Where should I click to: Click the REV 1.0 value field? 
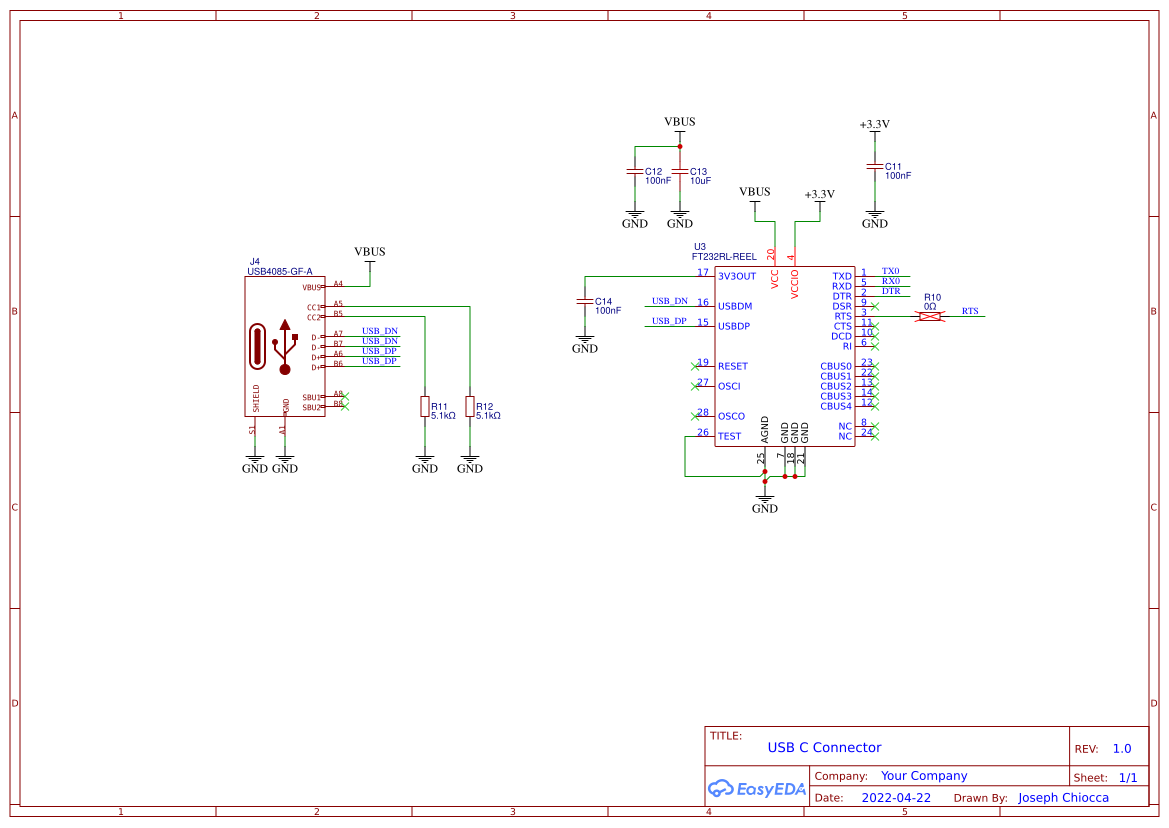pyautogui.click(x=1121, y=748)
